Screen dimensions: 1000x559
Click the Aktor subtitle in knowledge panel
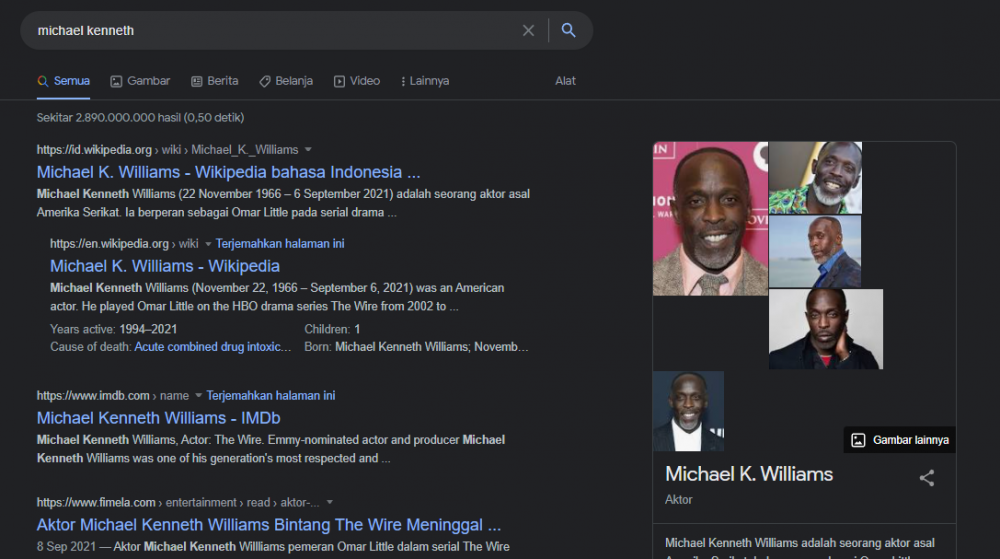click(679, 500)
